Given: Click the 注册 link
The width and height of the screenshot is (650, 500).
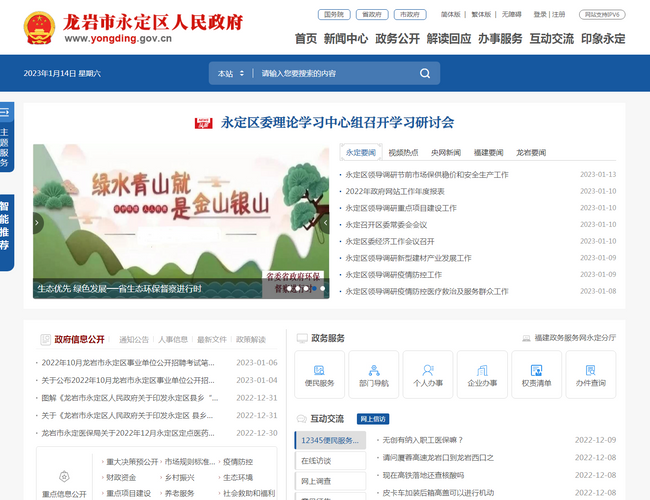Looking at the screenshot, I should (x=558, y=15).
